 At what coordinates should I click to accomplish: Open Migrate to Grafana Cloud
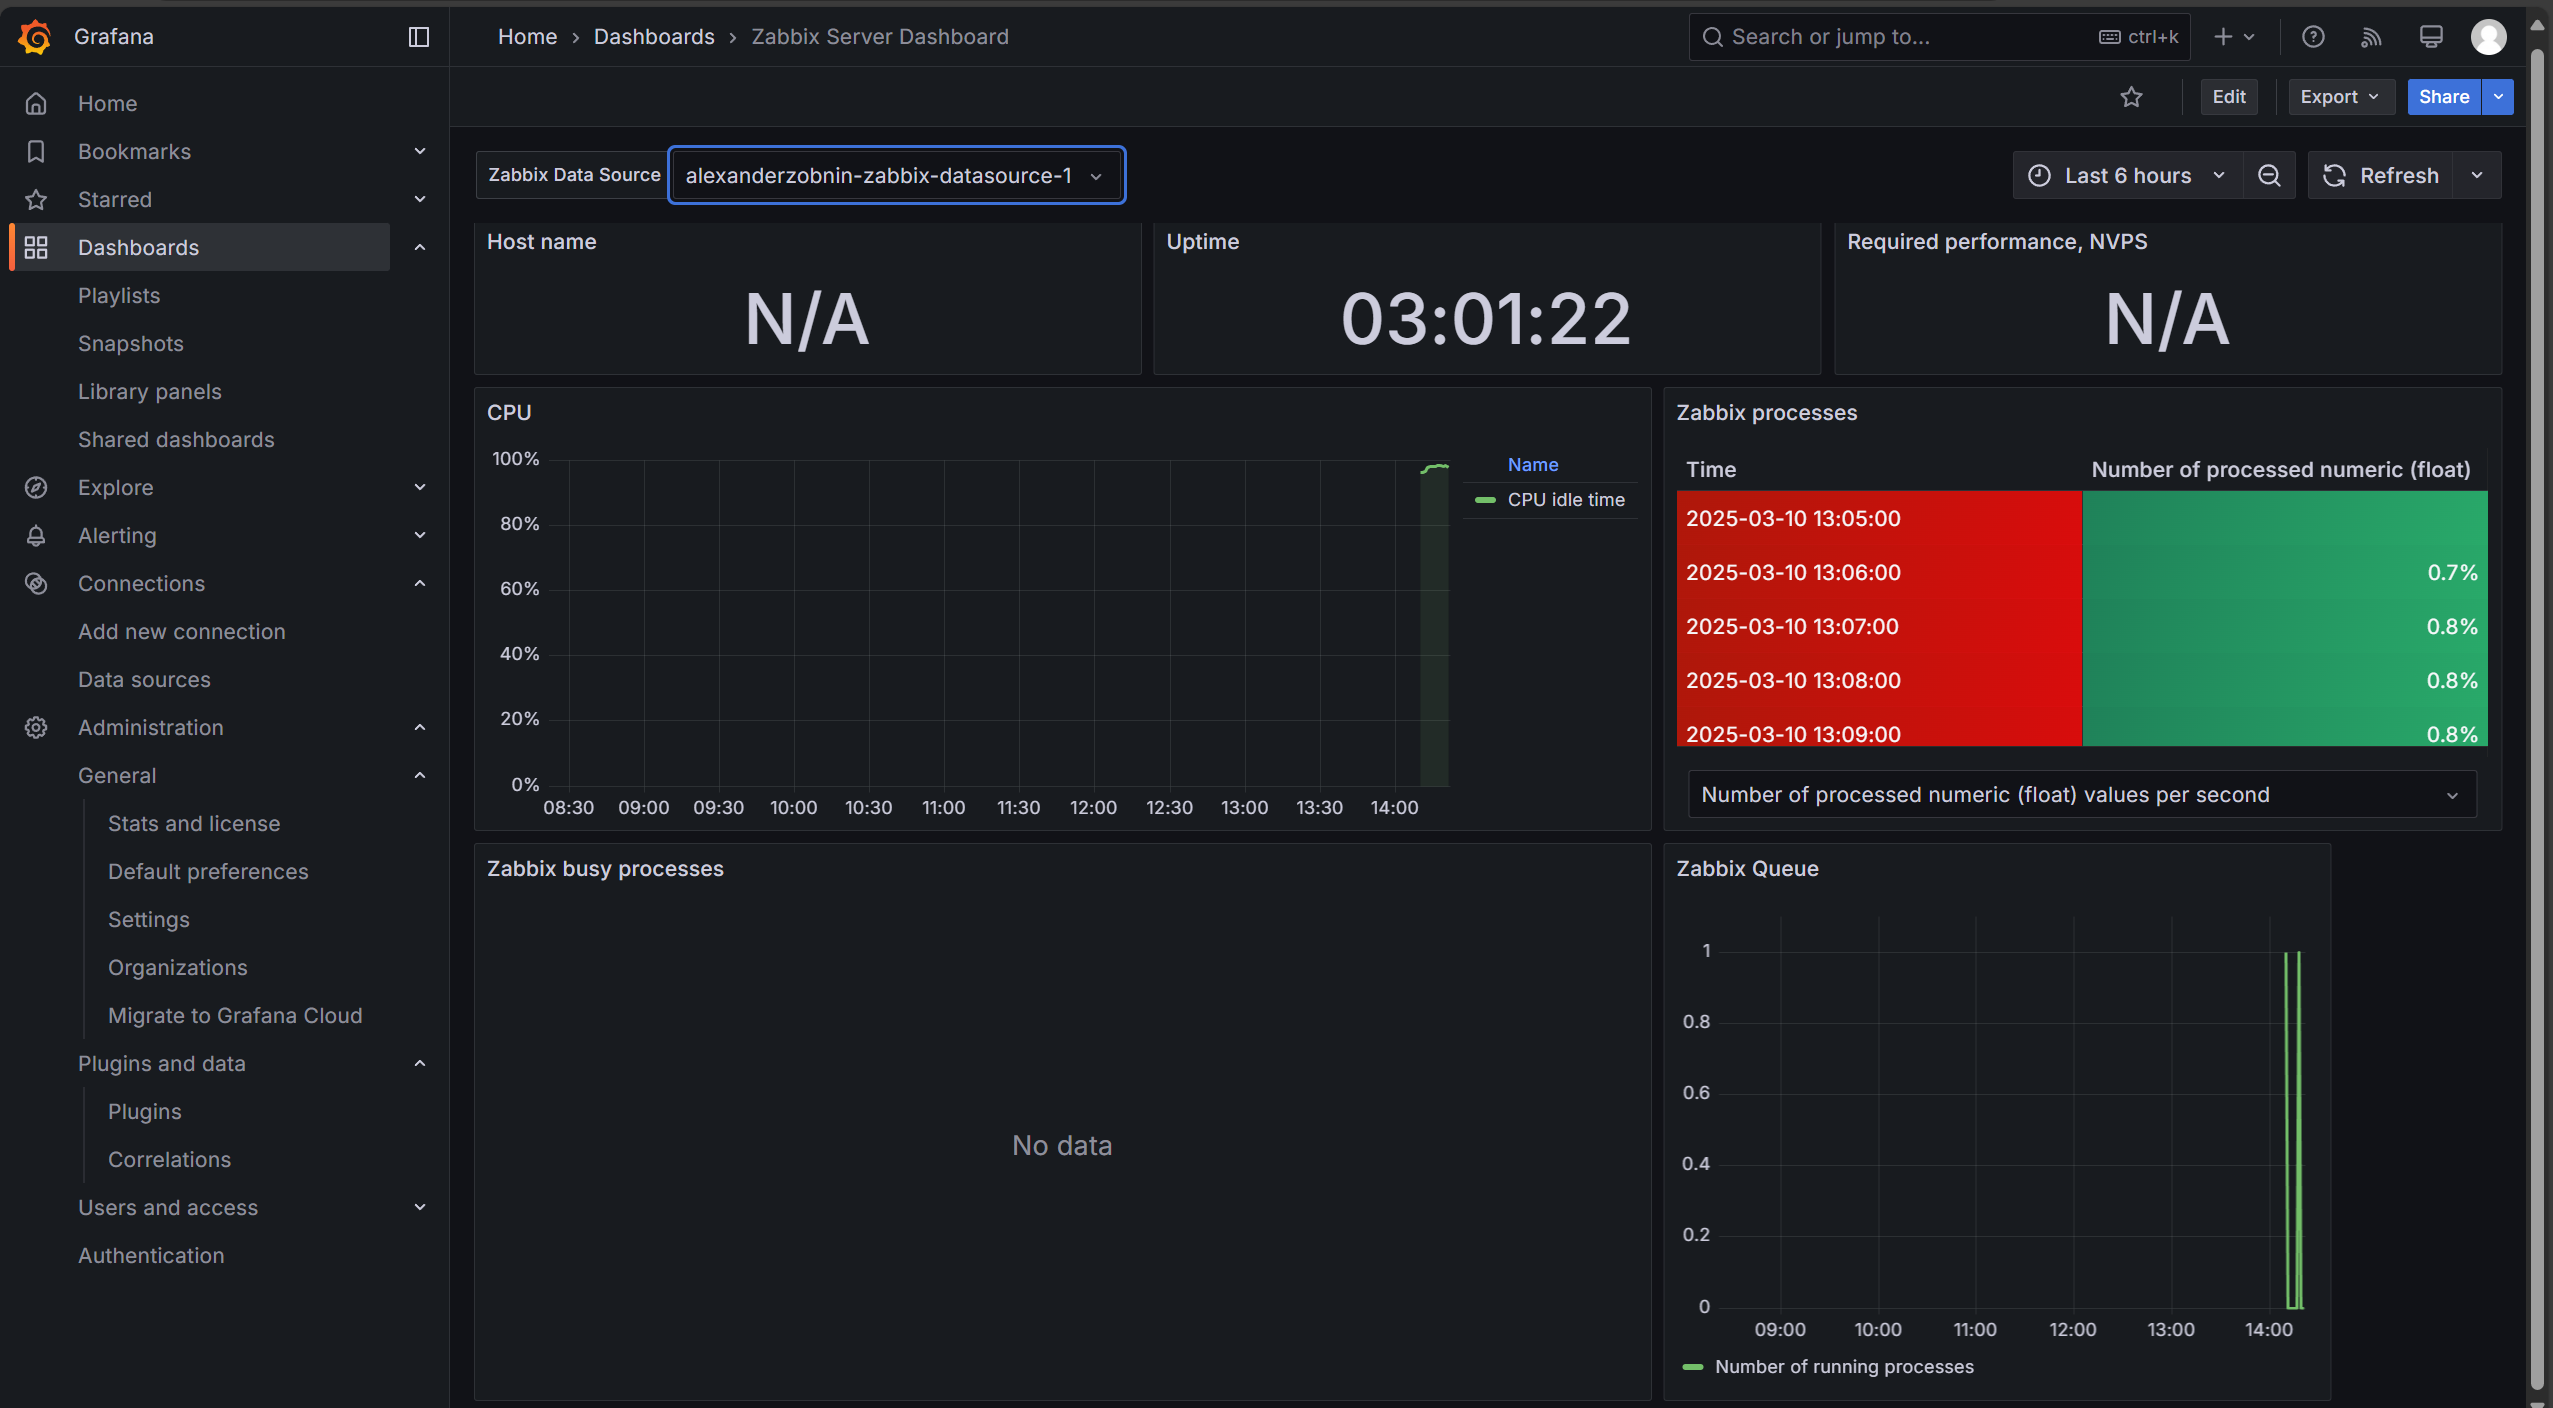[235, 1015]
